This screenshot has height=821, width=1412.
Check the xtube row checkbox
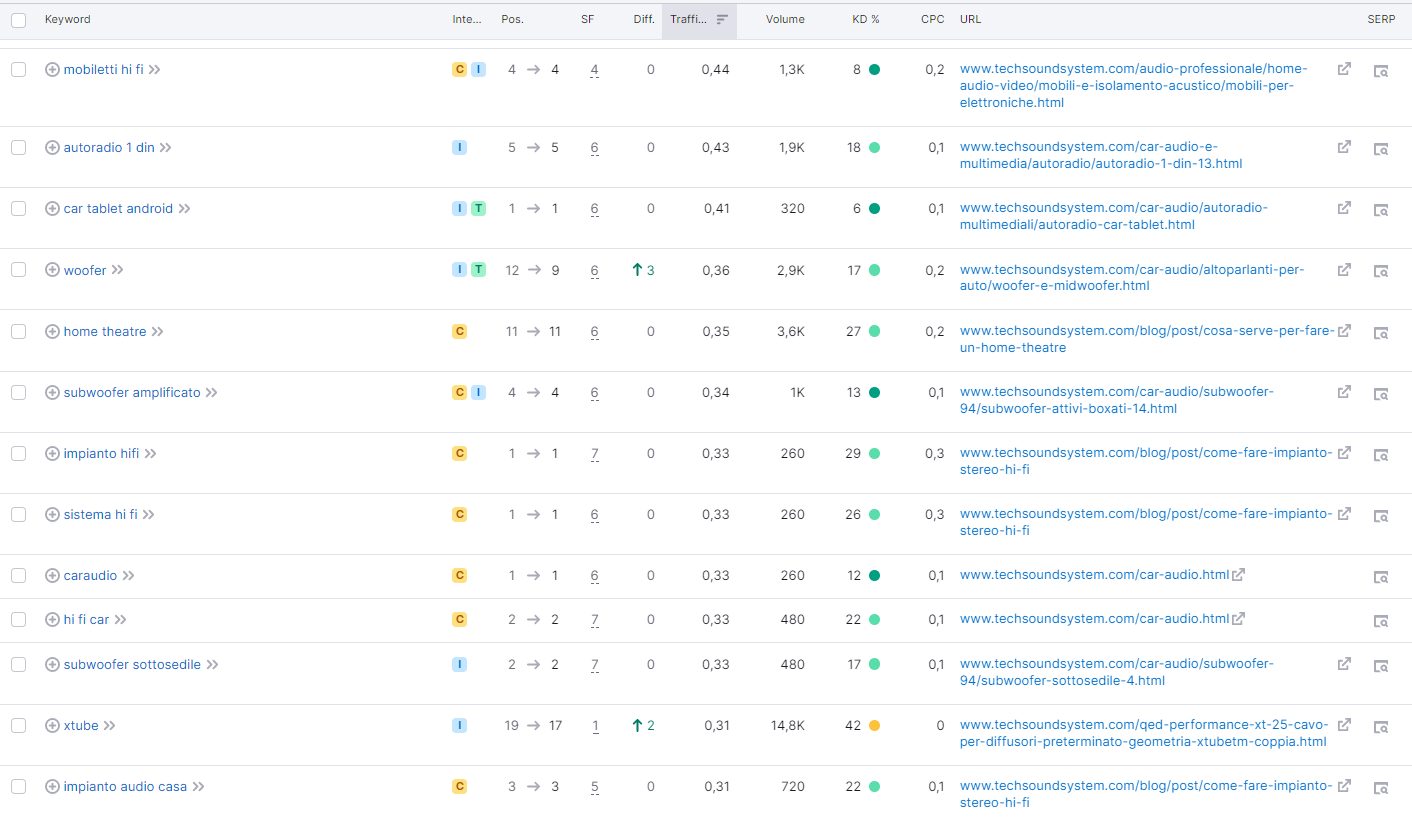18,725
